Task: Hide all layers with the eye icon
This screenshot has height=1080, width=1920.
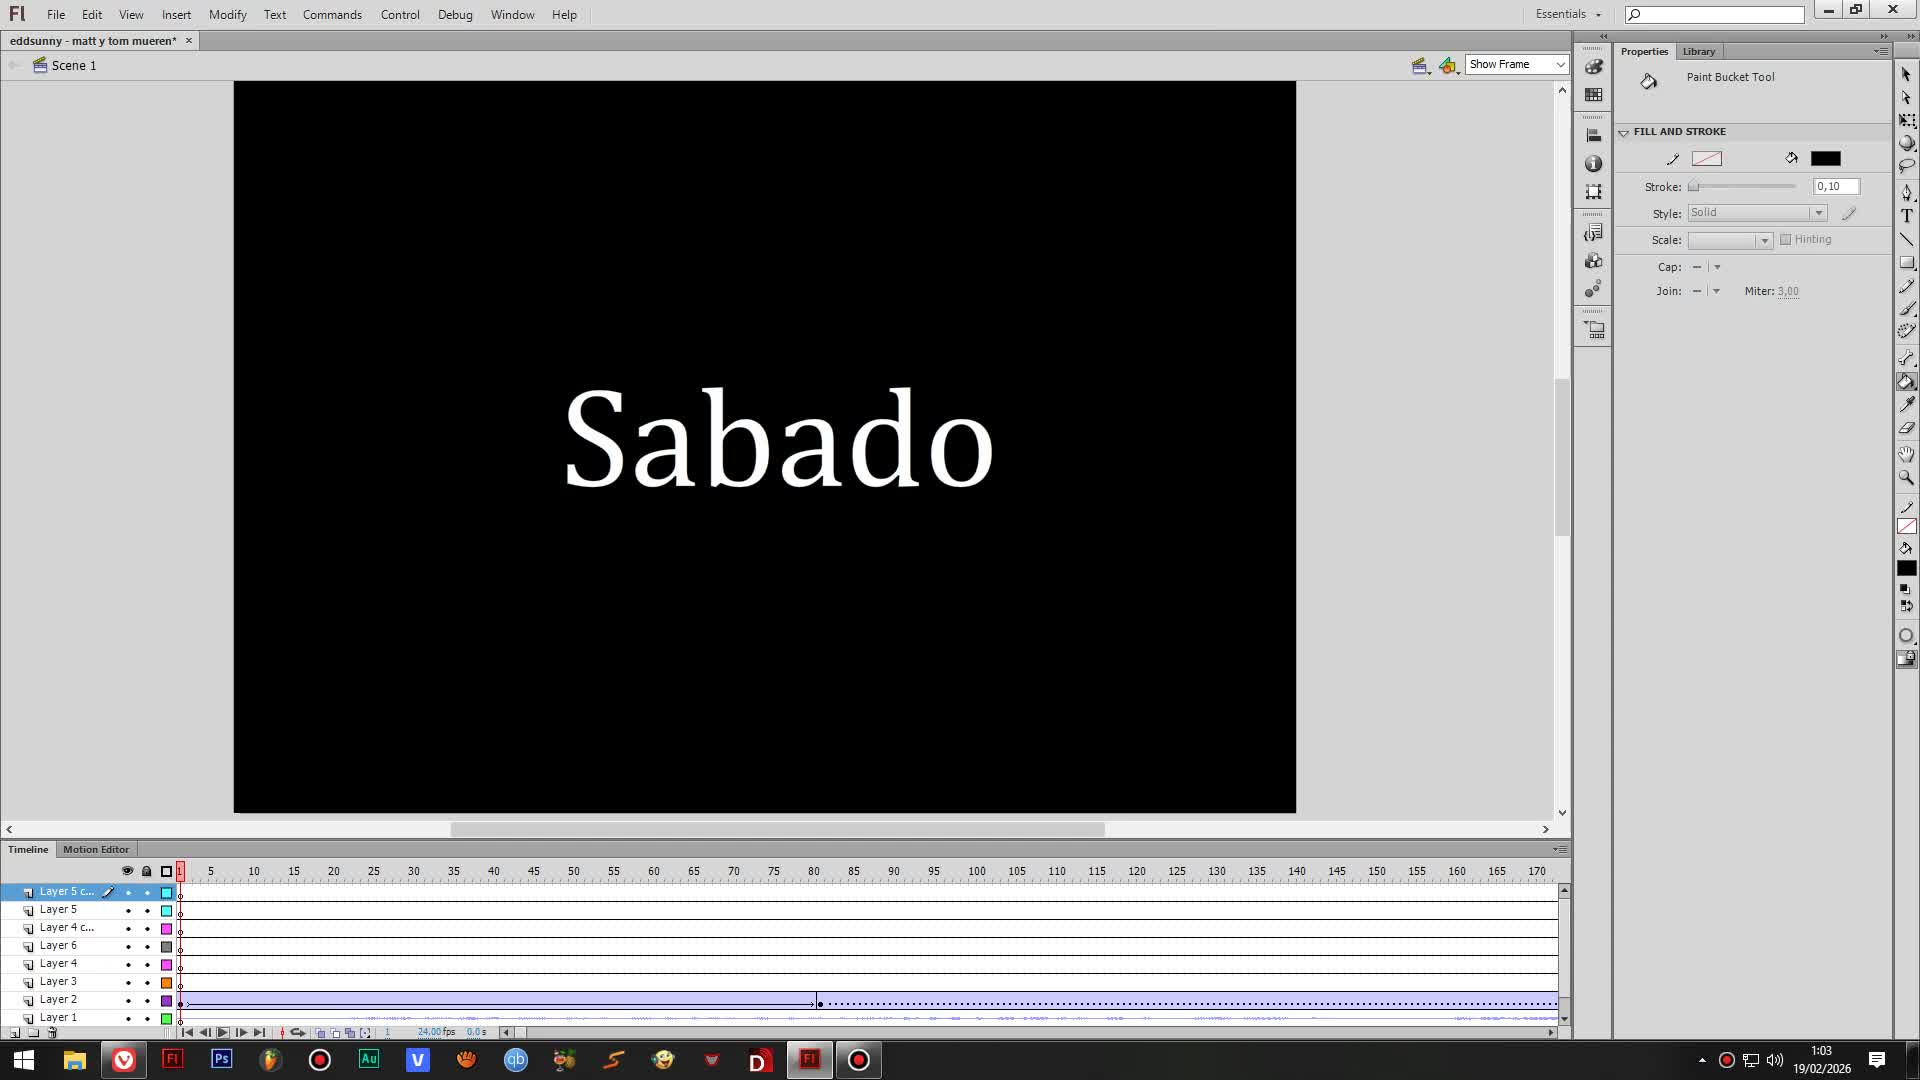Action: pyautogui.click(x=127, y=871)
